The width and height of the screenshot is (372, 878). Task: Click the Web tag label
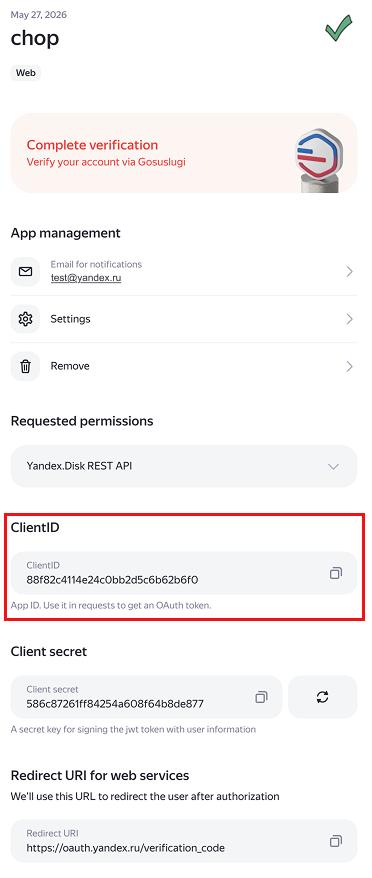pyautogui.click(x=26, y=73)
